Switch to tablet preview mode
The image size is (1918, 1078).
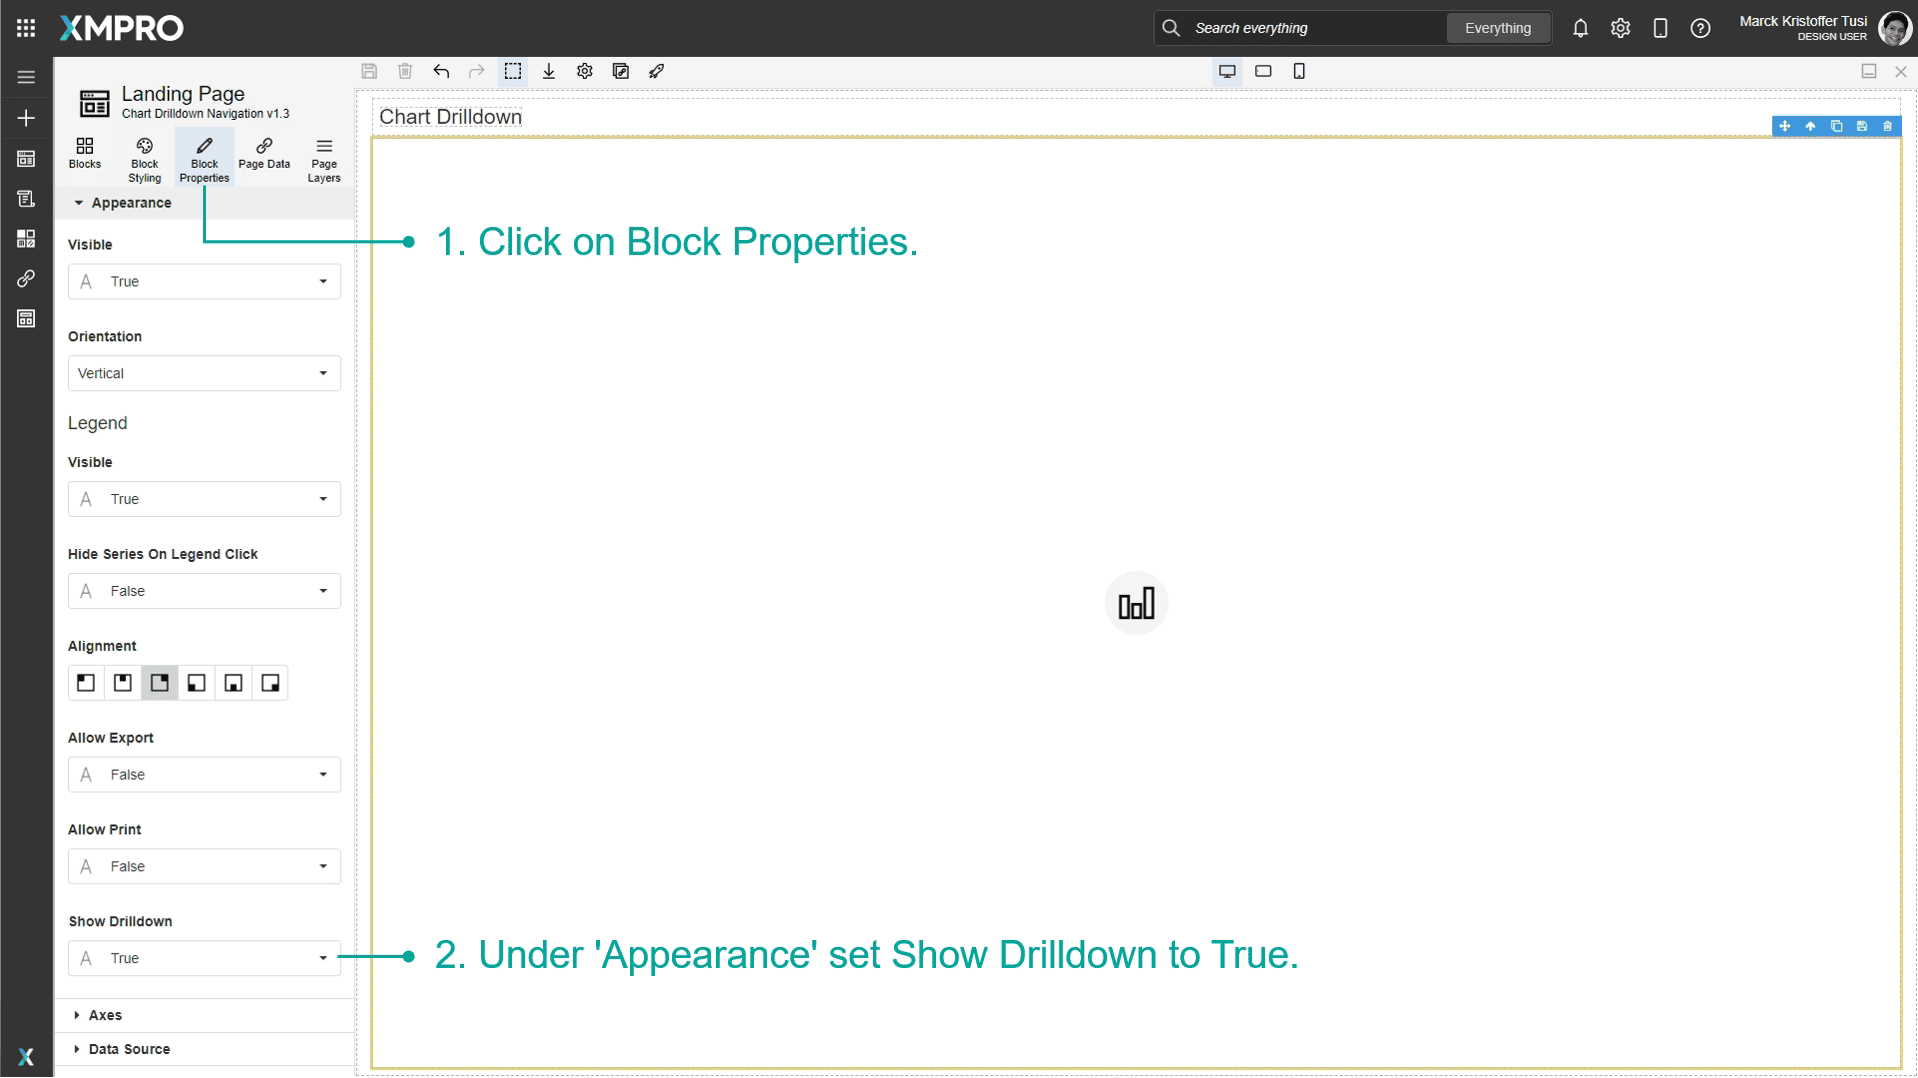[1263, 71]
